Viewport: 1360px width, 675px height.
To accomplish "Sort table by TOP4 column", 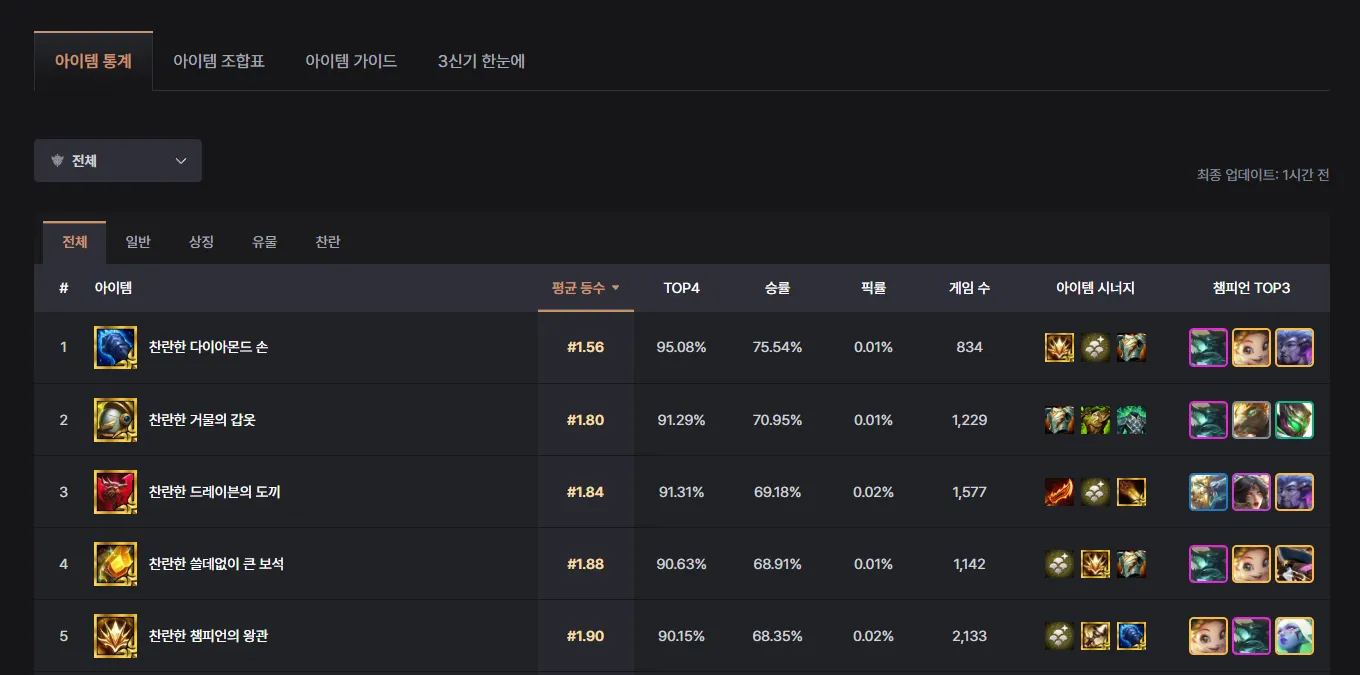I will [681, 288].
